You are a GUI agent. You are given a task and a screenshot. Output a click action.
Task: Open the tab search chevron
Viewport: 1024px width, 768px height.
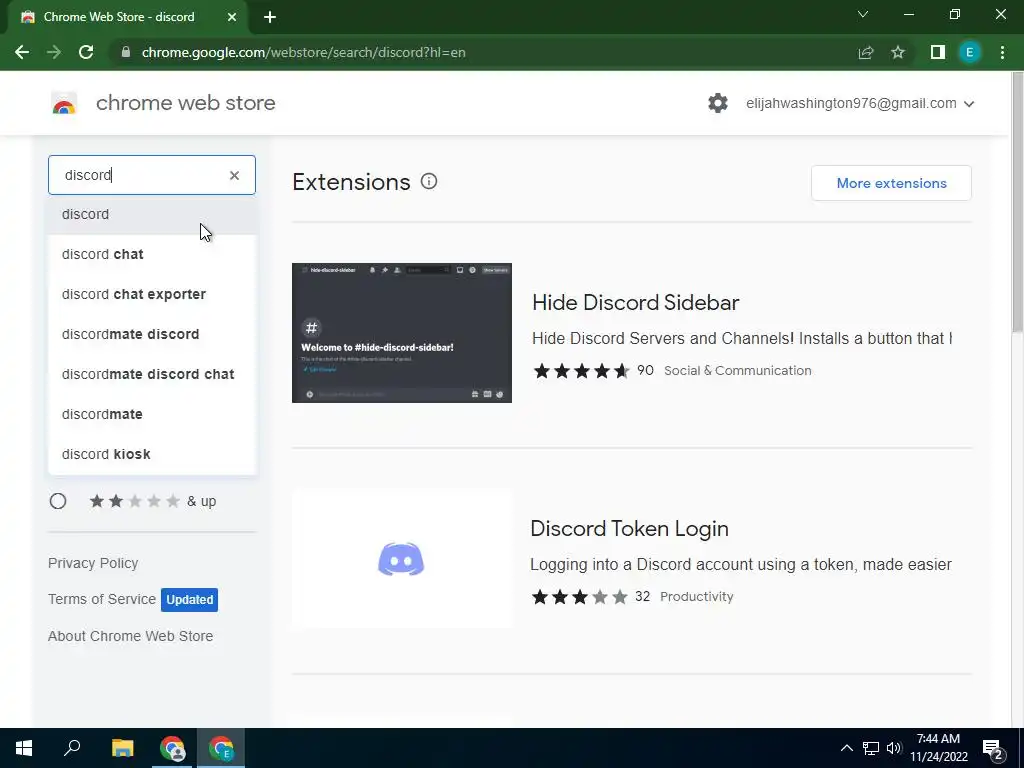pyautogui.click(x=863, y=14)
